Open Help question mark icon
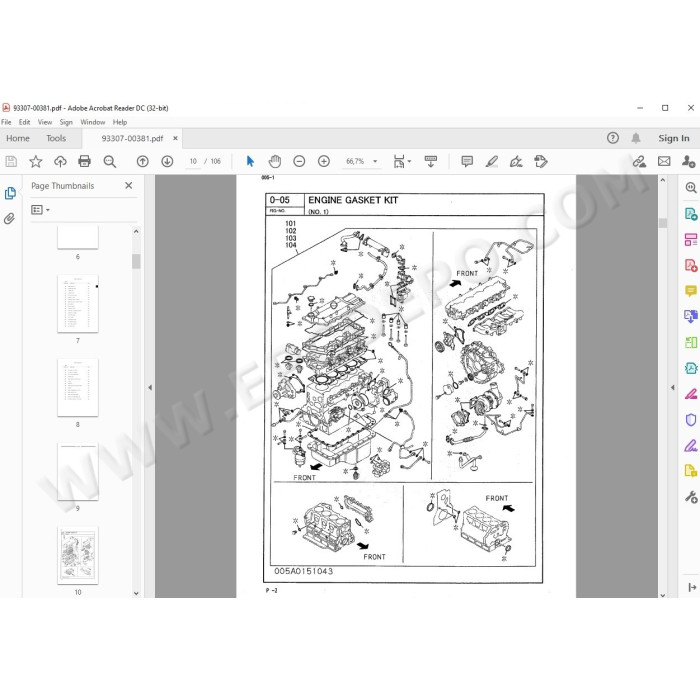700x700 pixels. [613, 138]
